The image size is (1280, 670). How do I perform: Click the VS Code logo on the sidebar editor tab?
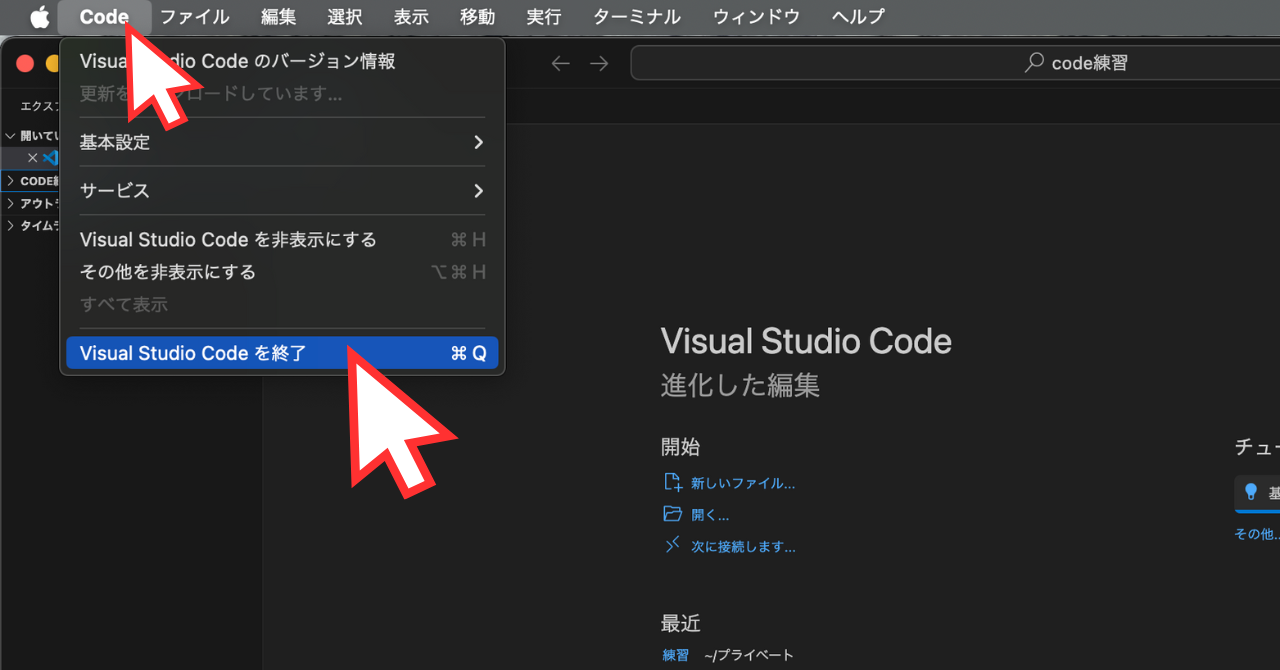tap(51, 158)
